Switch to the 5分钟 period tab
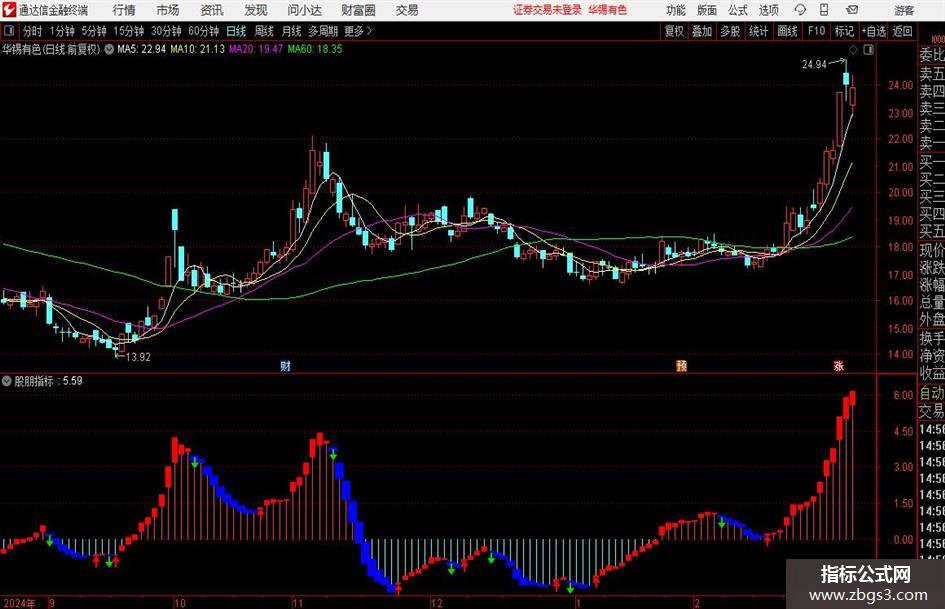 [94, 31]
